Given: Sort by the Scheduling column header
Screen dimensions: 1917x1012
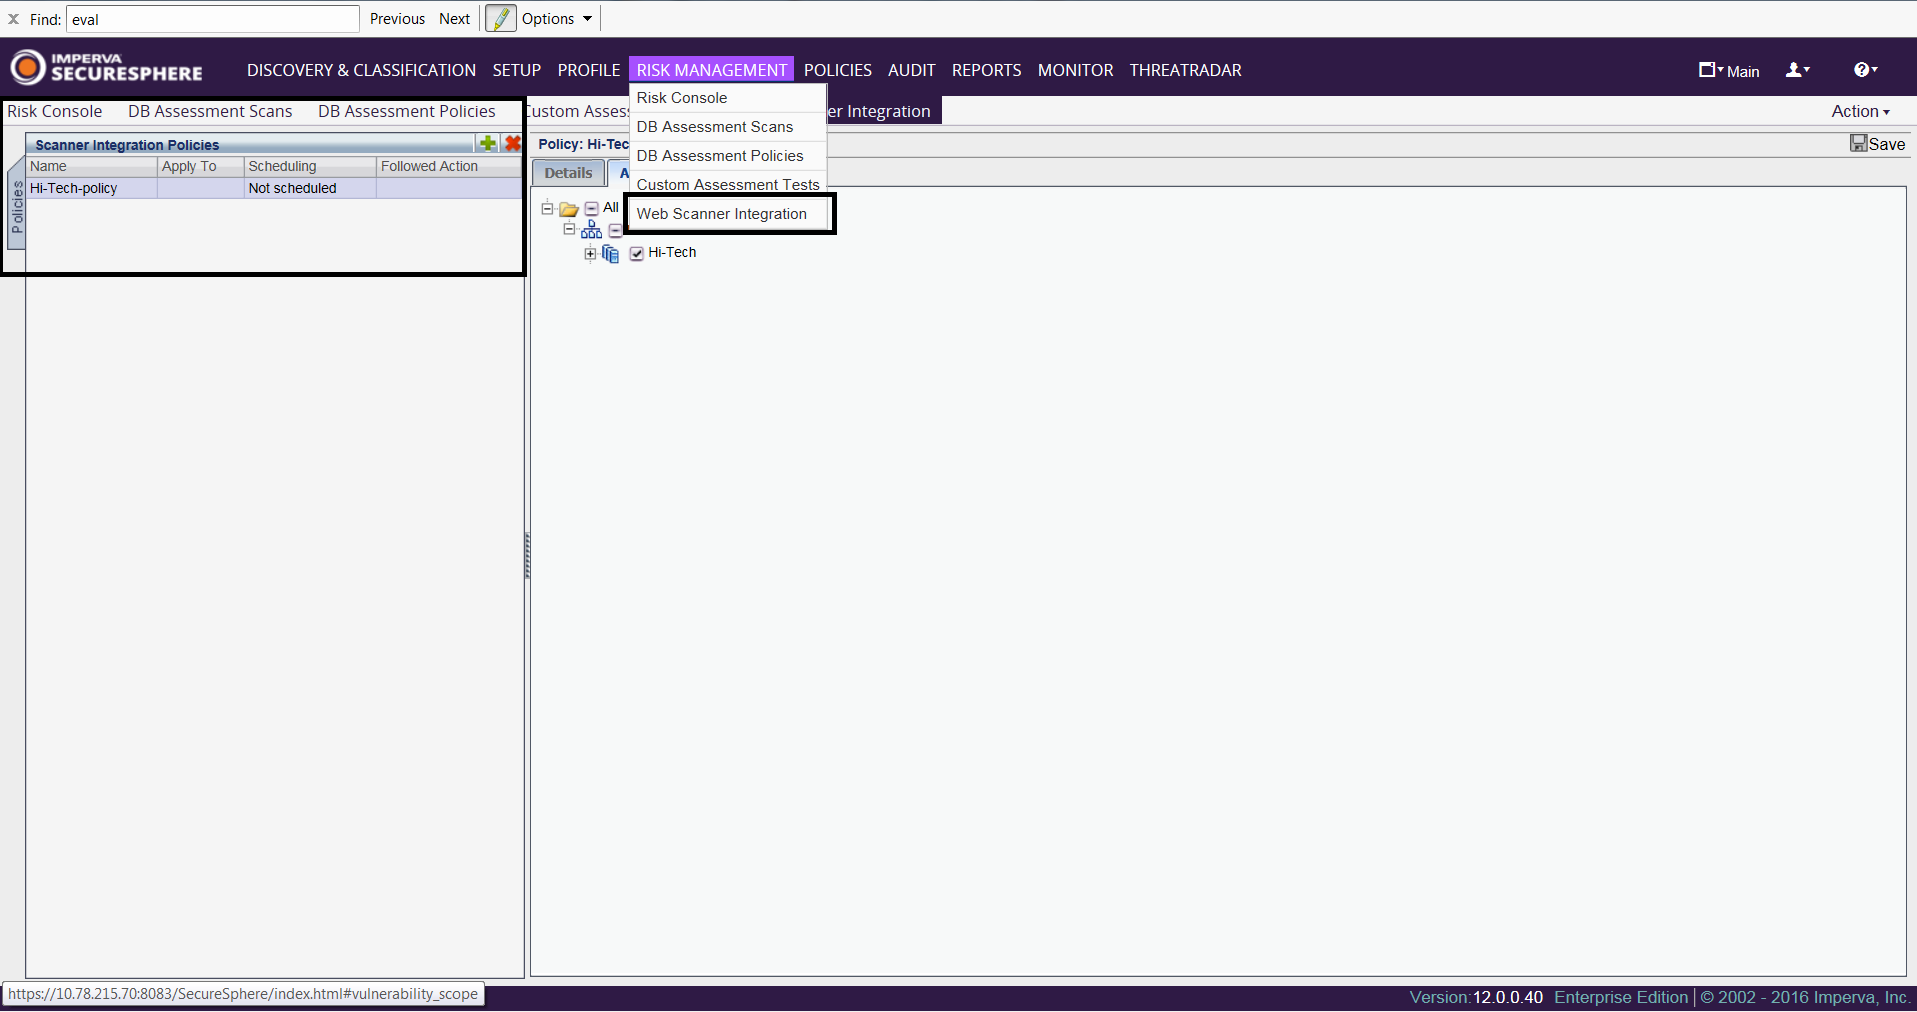Looking at the screenshot, I should (x=310, y=166).
